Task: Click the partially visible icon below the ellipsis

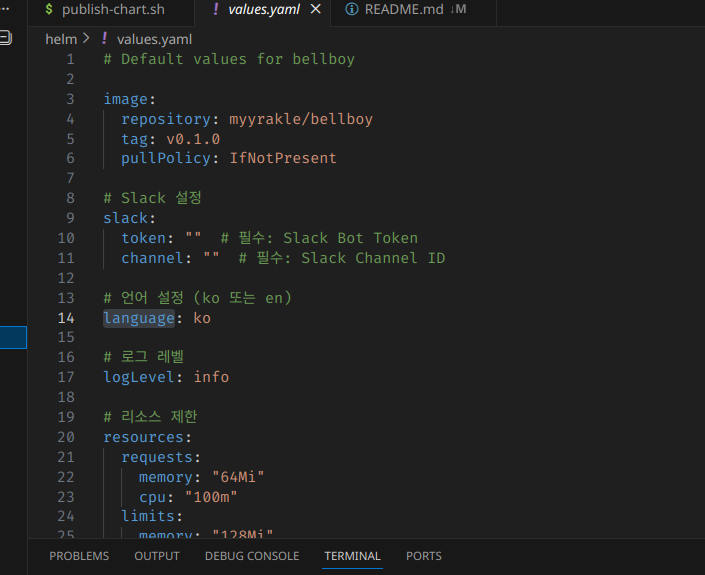Action: click(x=5, y=38)
